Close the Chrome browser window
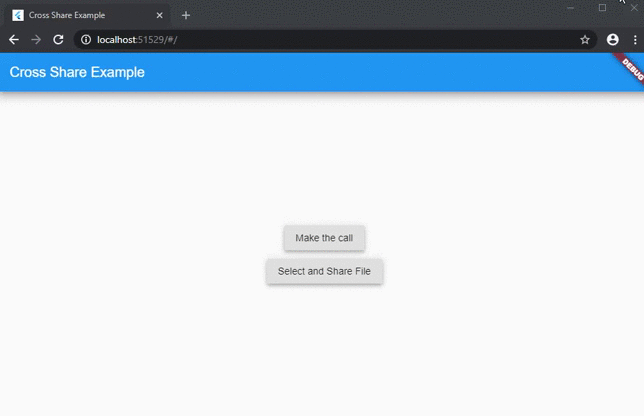The width and height of the screenshot is (644, 416). 633,7
